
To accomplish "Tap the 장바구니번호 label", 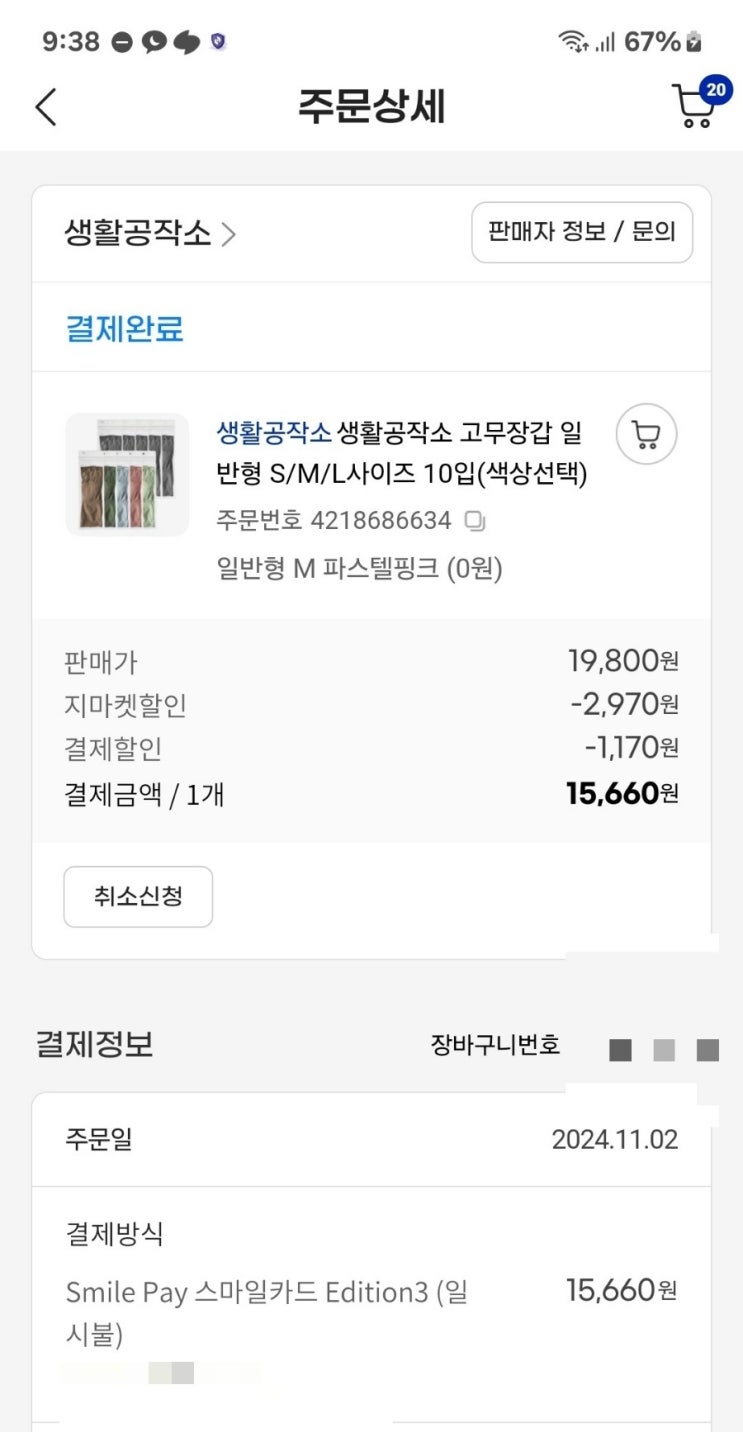I will [x=496, y=1046].
